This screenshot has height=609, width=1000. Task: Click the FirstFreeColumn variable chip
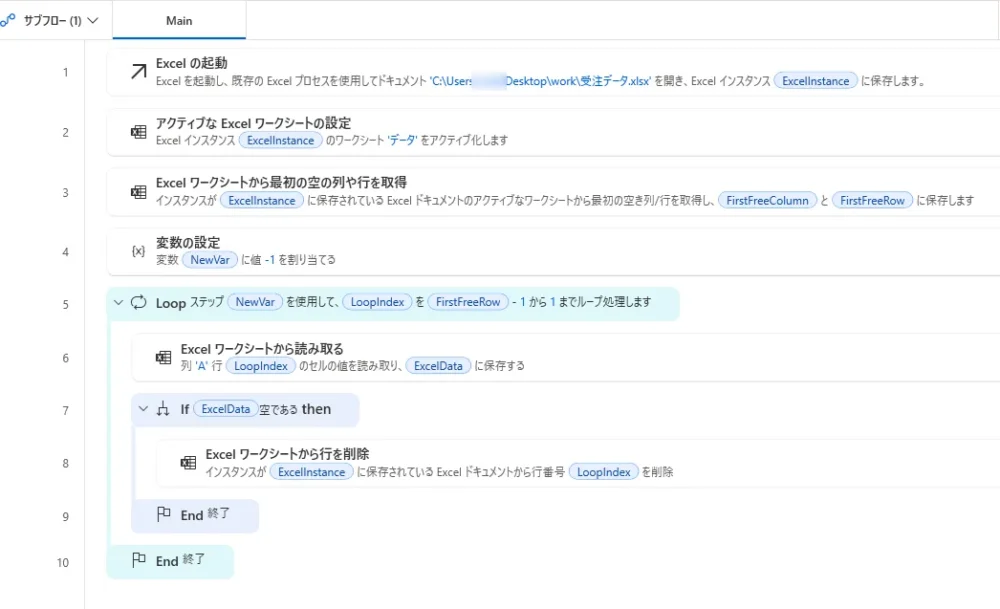pos(767,201)
